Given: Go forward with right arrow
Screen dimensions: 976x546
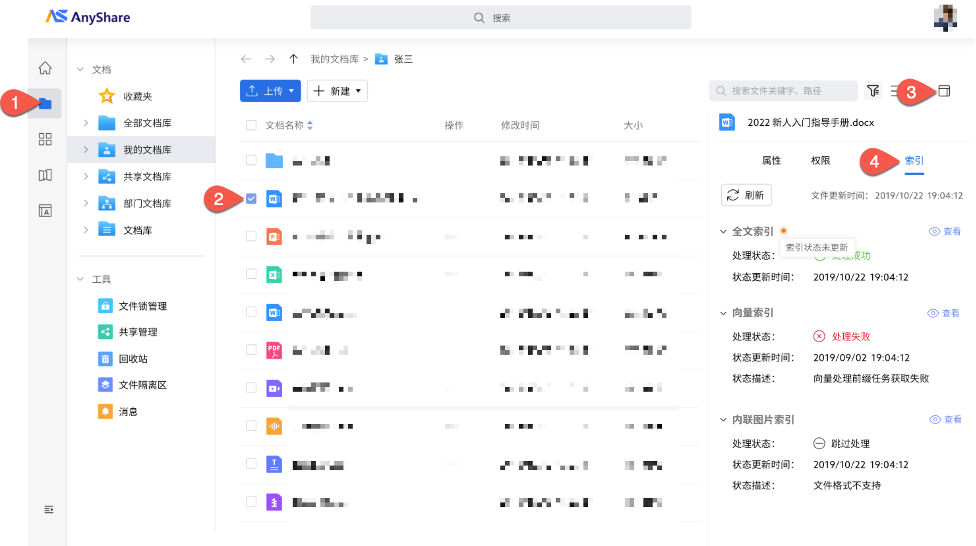Looking at the screenshot, I should coord(270,59).
